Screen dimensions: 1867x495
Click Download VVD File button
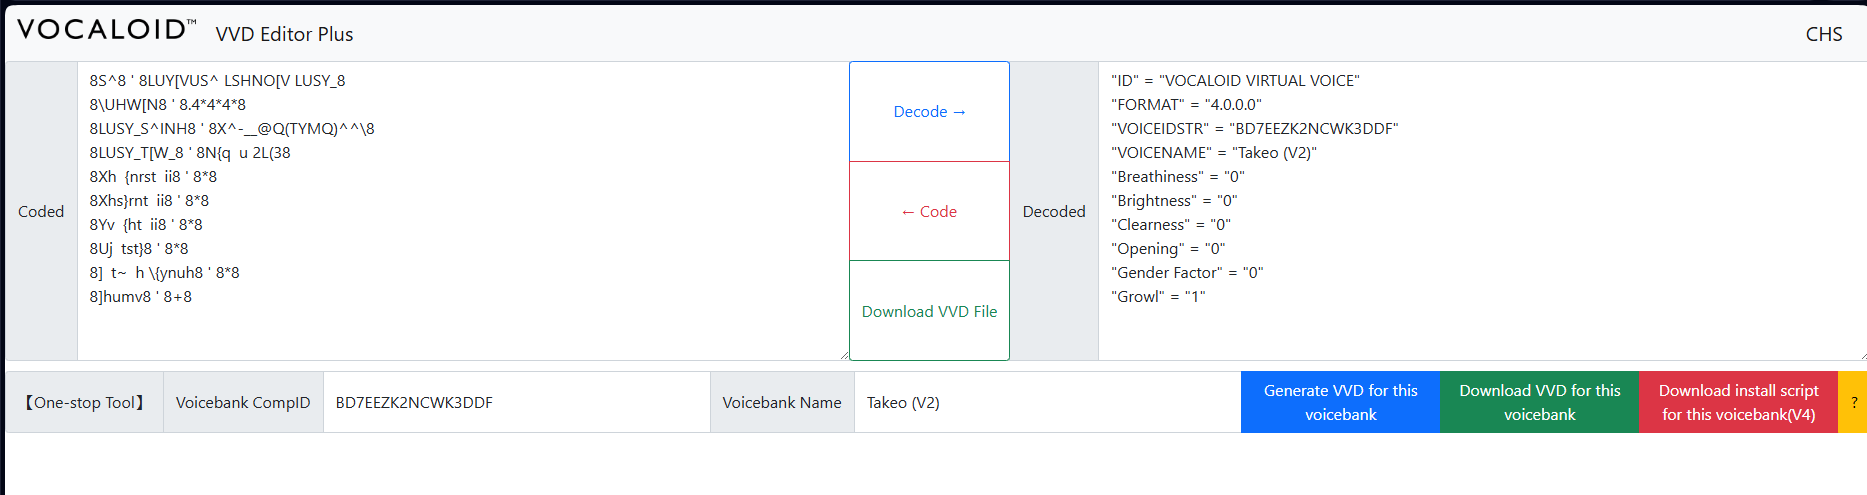[929, 311]
